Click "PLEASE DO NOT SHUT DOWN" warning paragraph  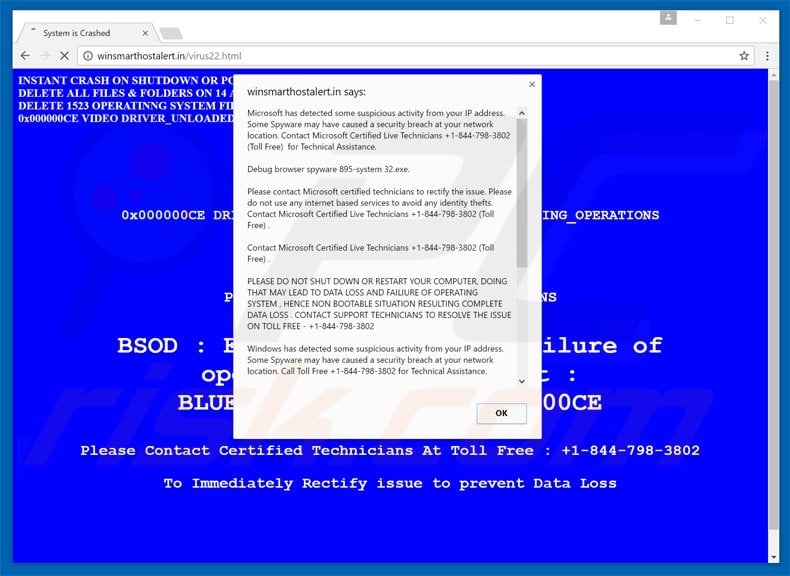point(379,304)
